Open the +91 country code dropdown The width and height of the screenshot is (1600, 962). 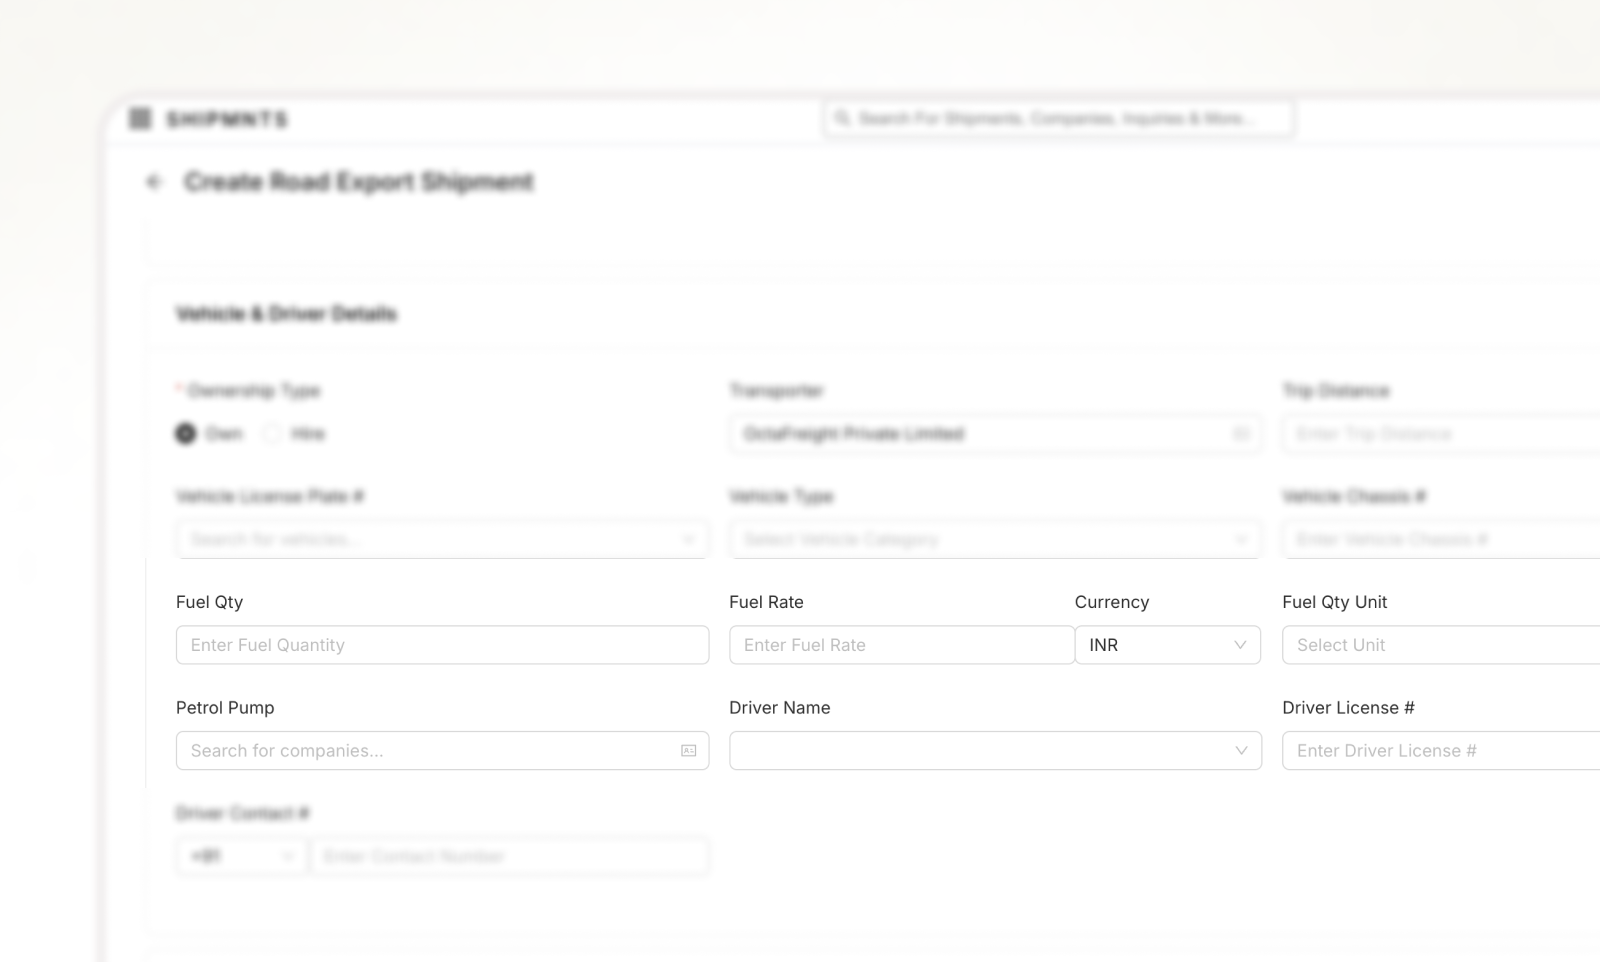click(241, 857)
